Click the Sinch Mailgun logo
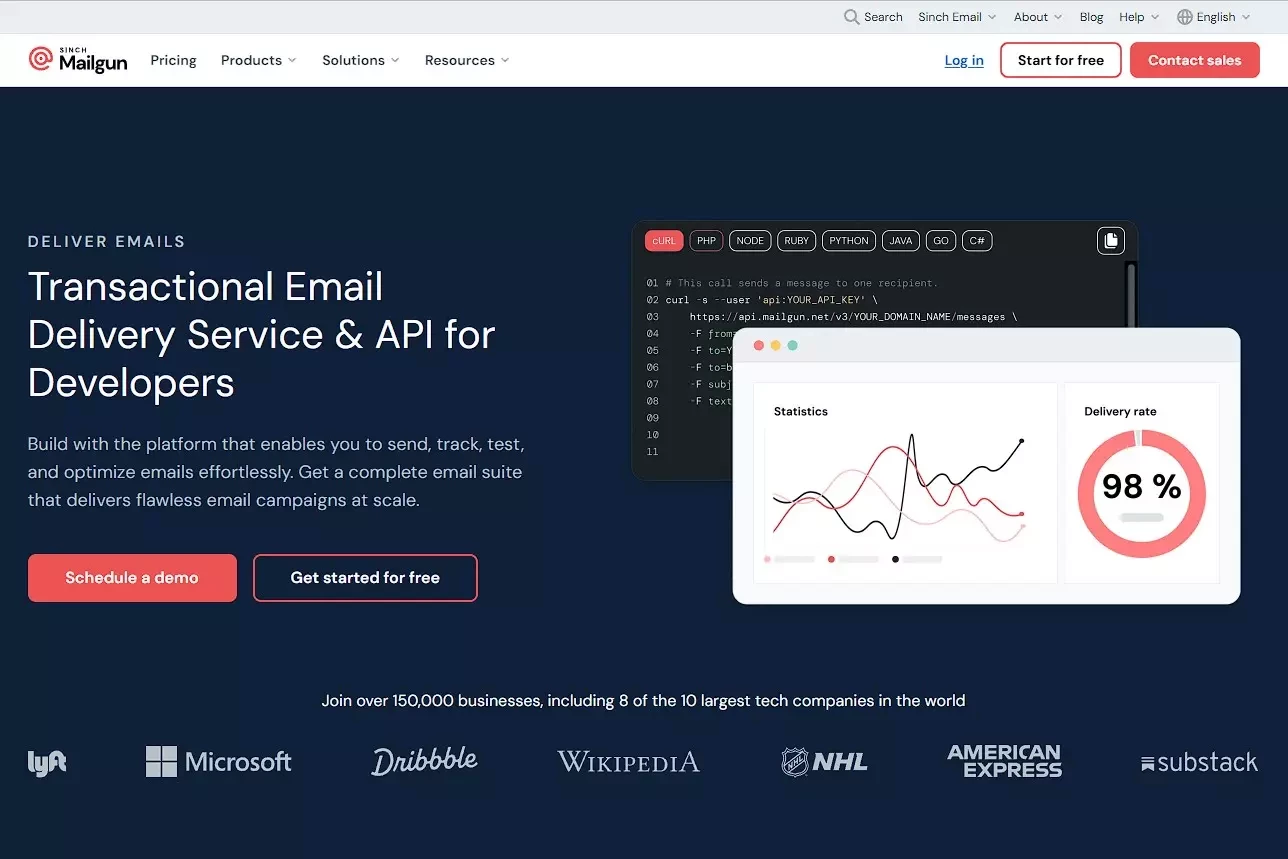 78,60
